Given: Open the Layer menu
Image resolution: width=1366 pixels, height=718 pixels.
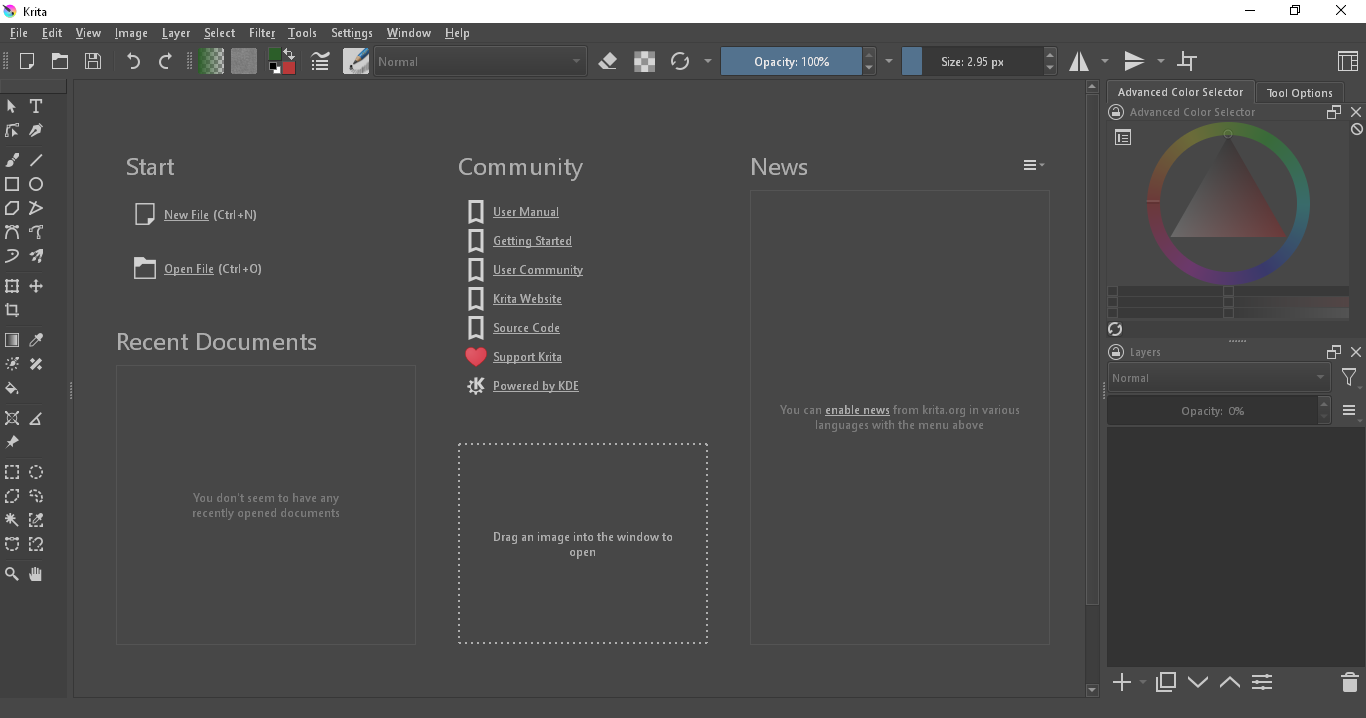Looking at the screenshot, I should (x=176, y=33).
